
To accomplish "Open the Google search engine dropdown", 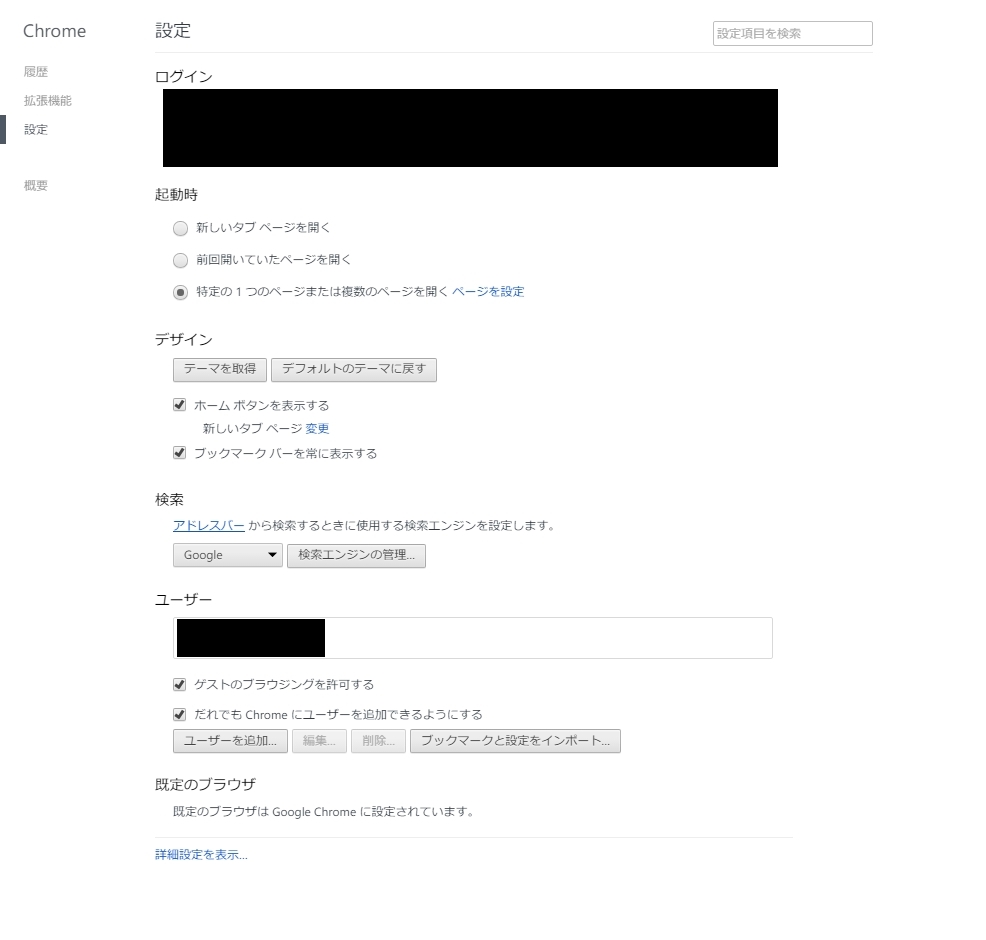I will (227, 555).
